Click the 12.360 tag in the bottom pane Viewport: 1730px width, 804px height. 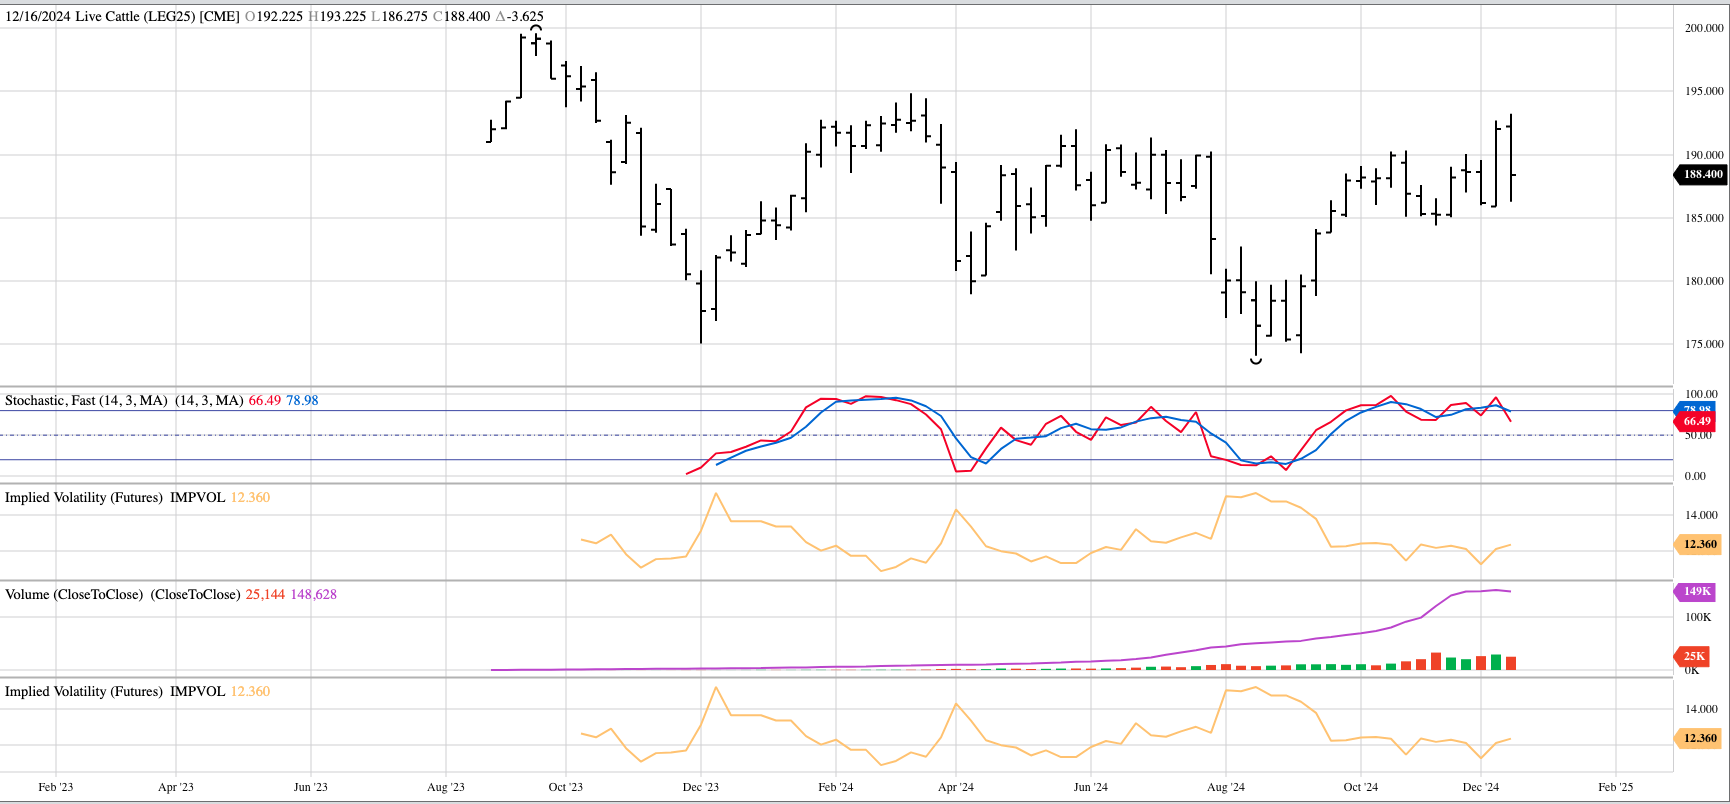1699,738
